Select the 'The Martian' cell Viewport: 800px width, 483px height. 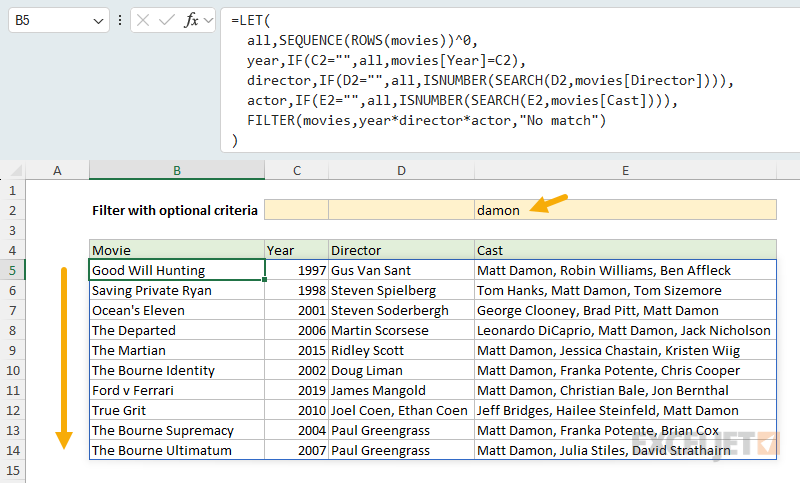click(177, 350)
